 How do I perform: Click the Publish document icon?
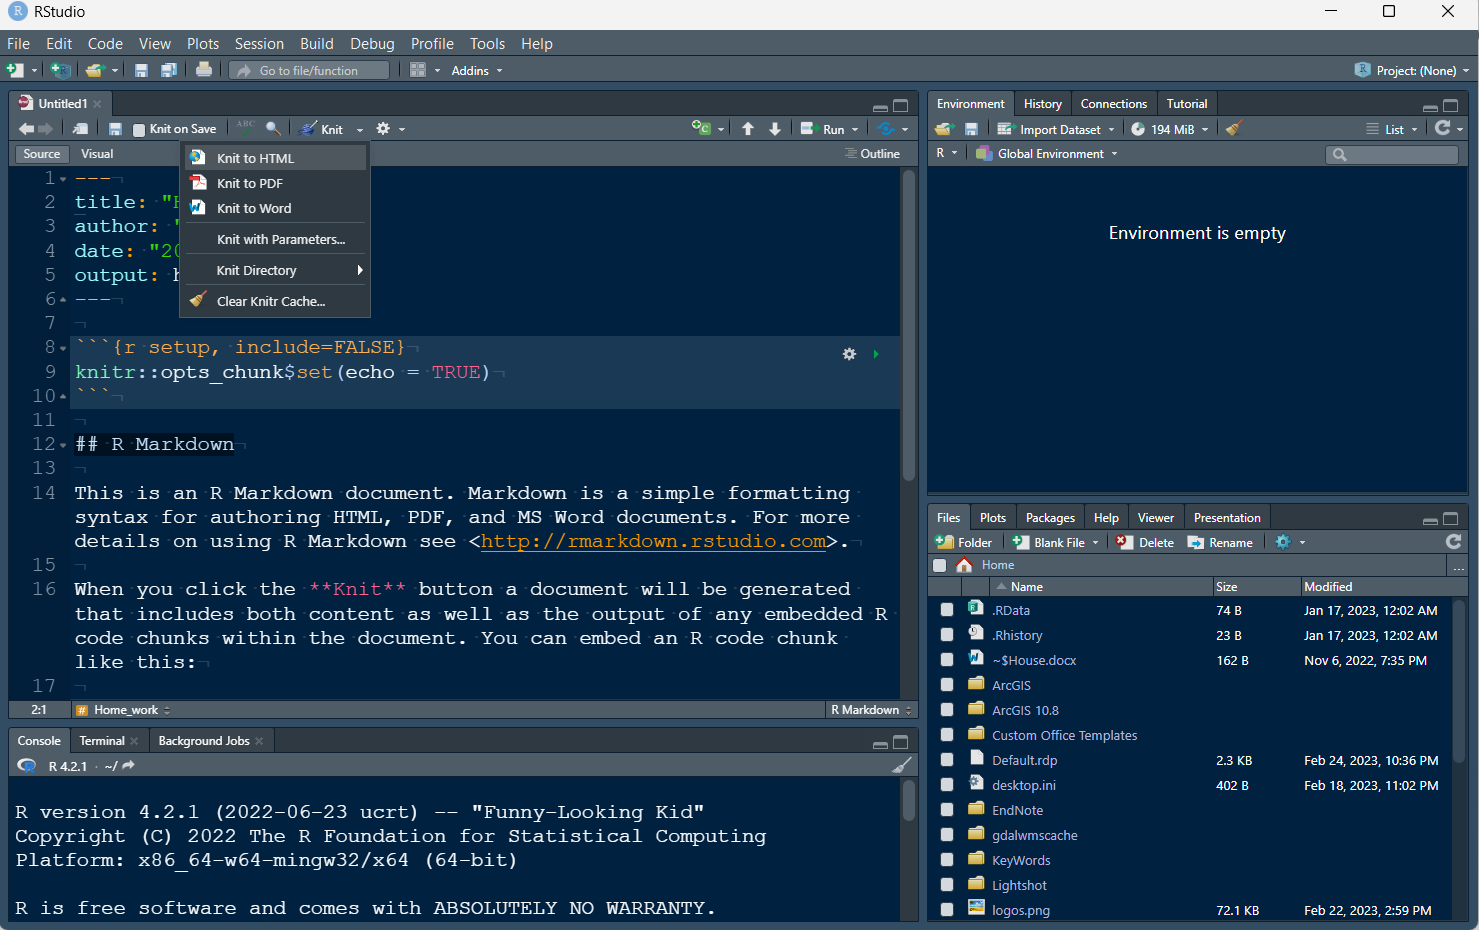pyautogui.click(x=886, y=129)
